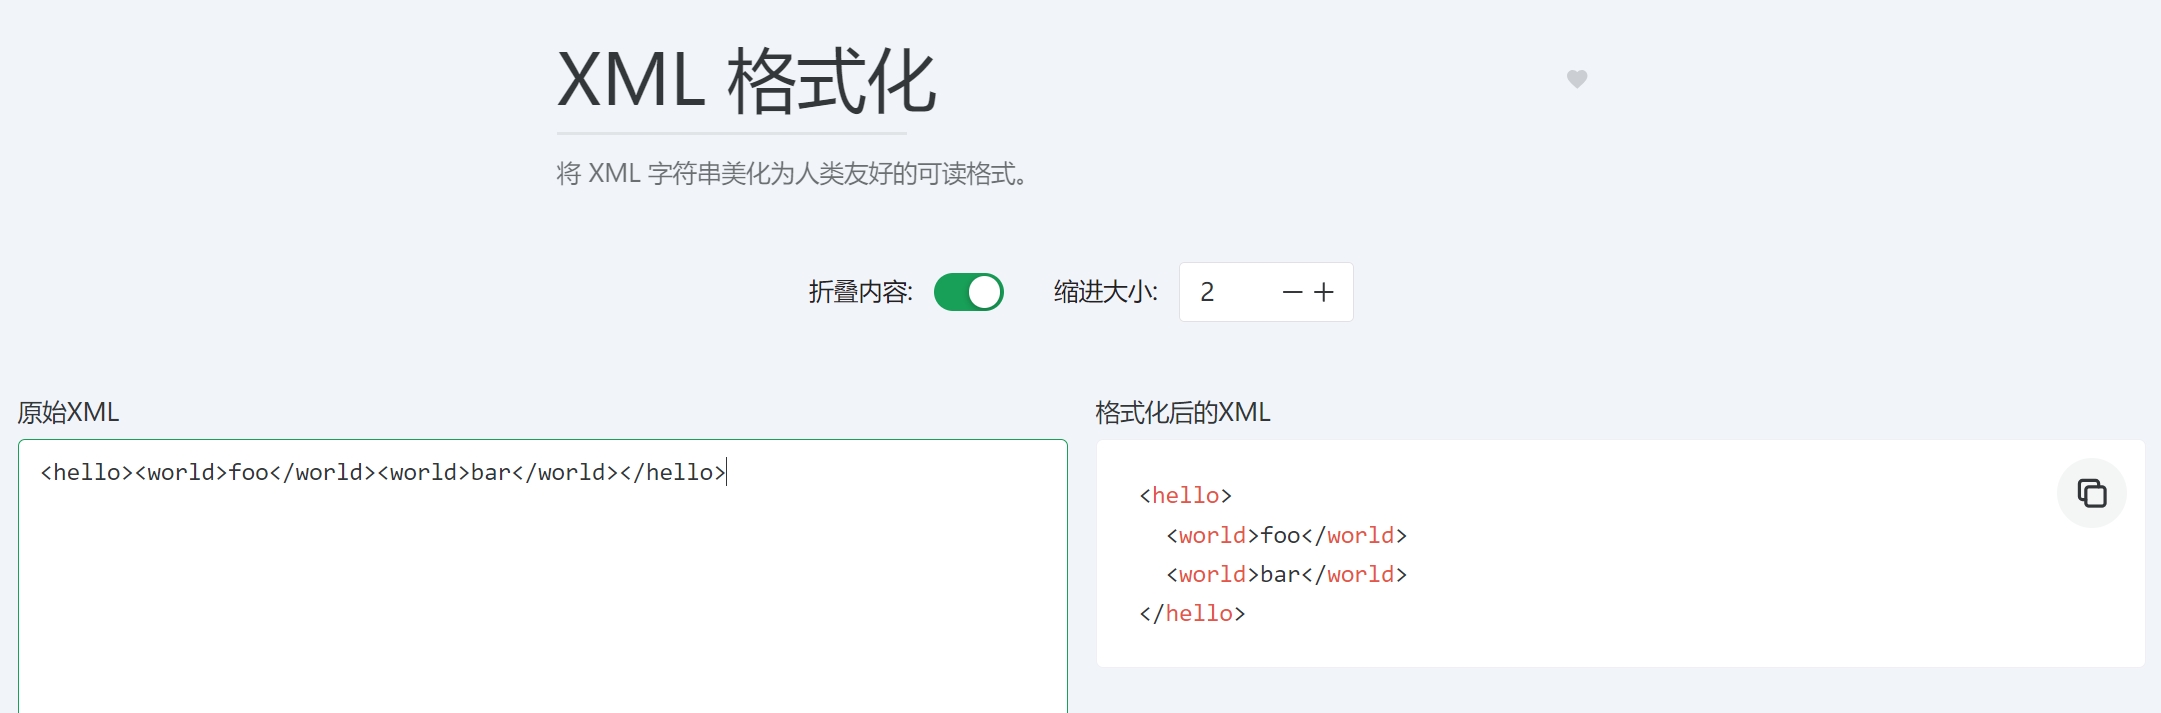Click the blank lower area of input box

click(543, 620)
